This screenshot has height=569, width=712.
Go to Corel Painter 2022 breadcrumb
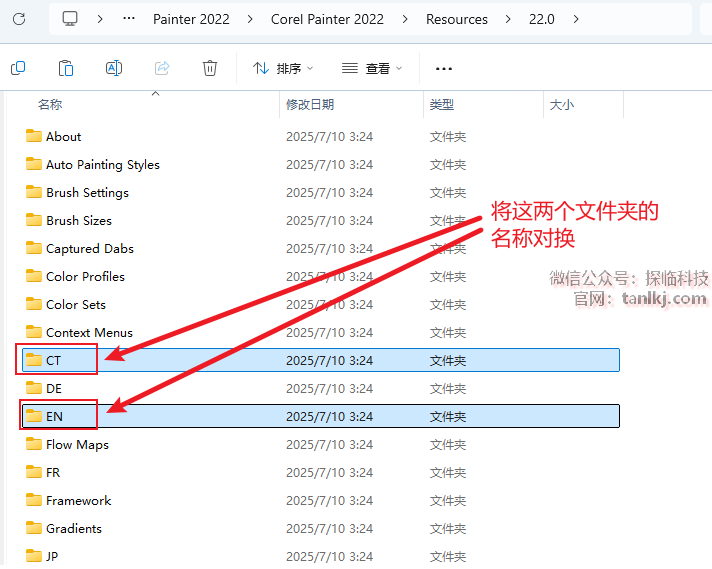(329, 19)
